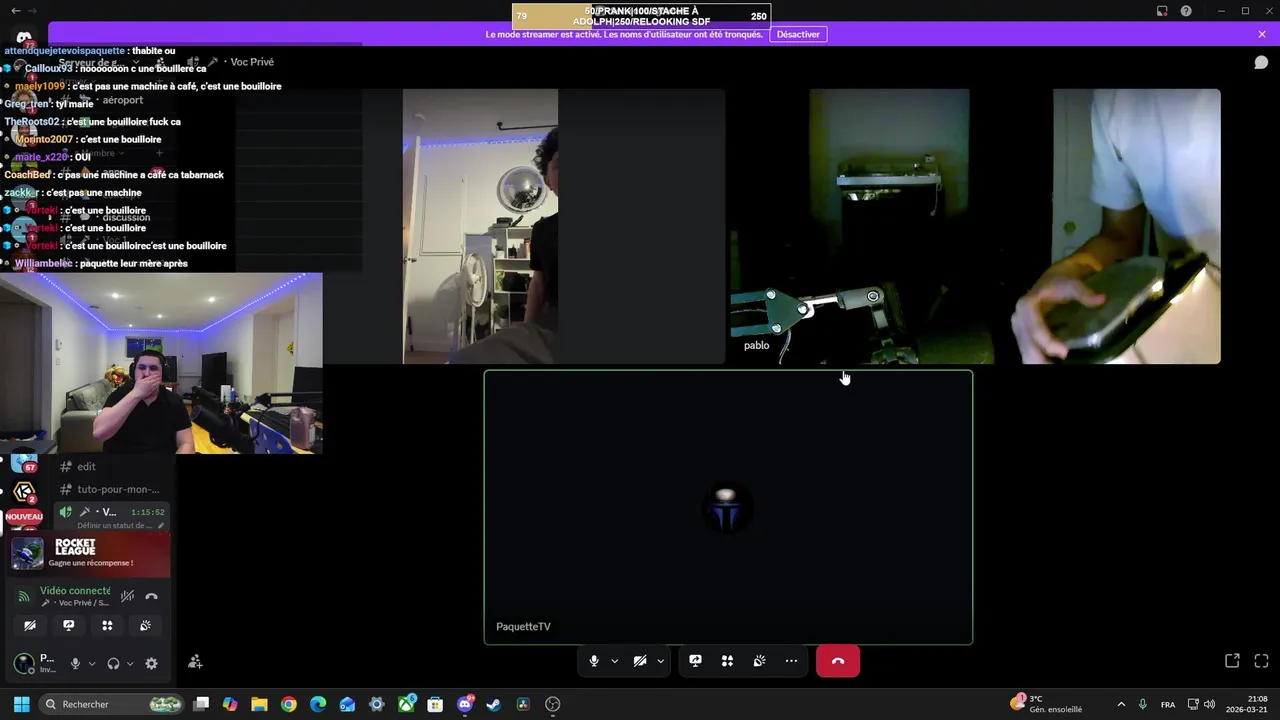
Task: Share your screen from the call control bar
Action: (x=695, y=661)
